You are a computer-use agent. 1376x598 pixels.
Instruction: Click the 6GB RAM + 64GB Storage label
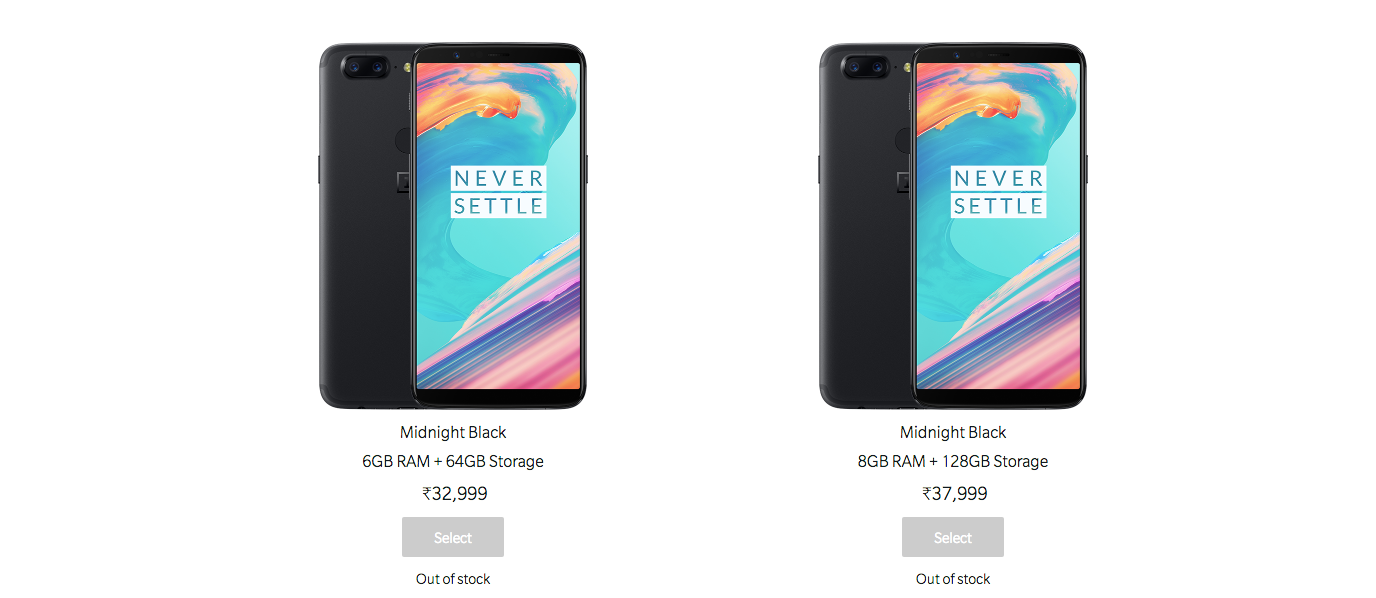(x=453, y=461)
